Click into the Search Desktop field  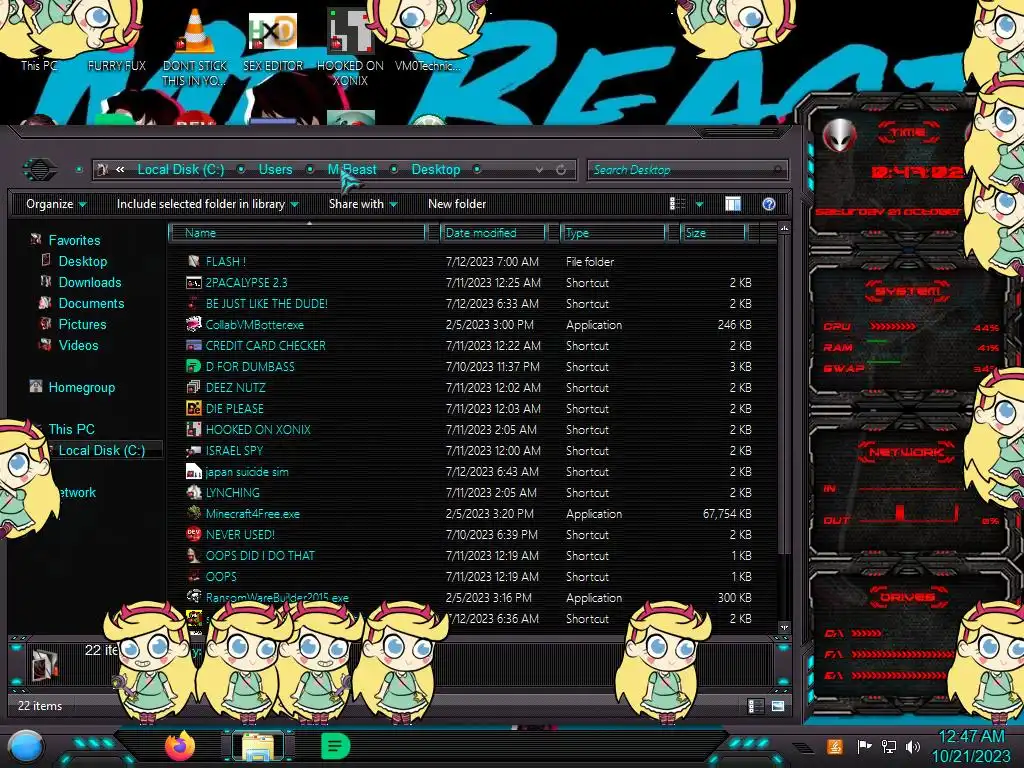(x=687, y=170)
